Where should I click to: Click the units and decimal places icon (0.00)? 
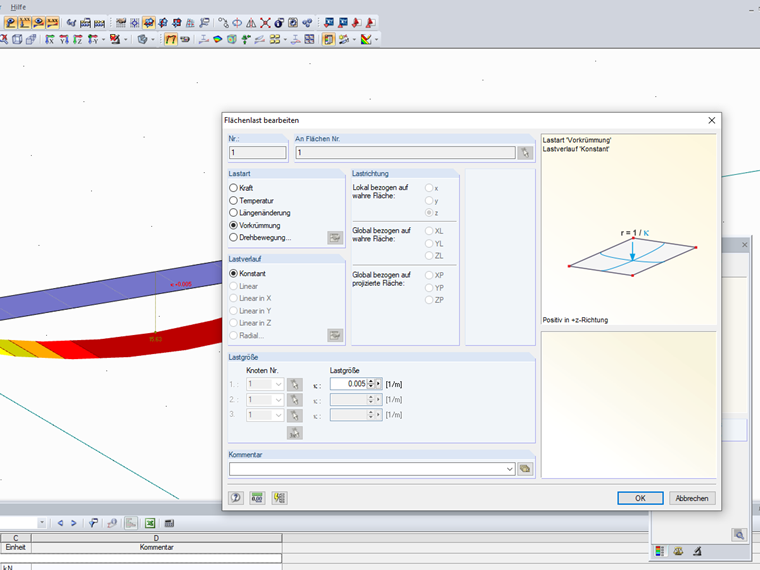[x=257, y=498]
